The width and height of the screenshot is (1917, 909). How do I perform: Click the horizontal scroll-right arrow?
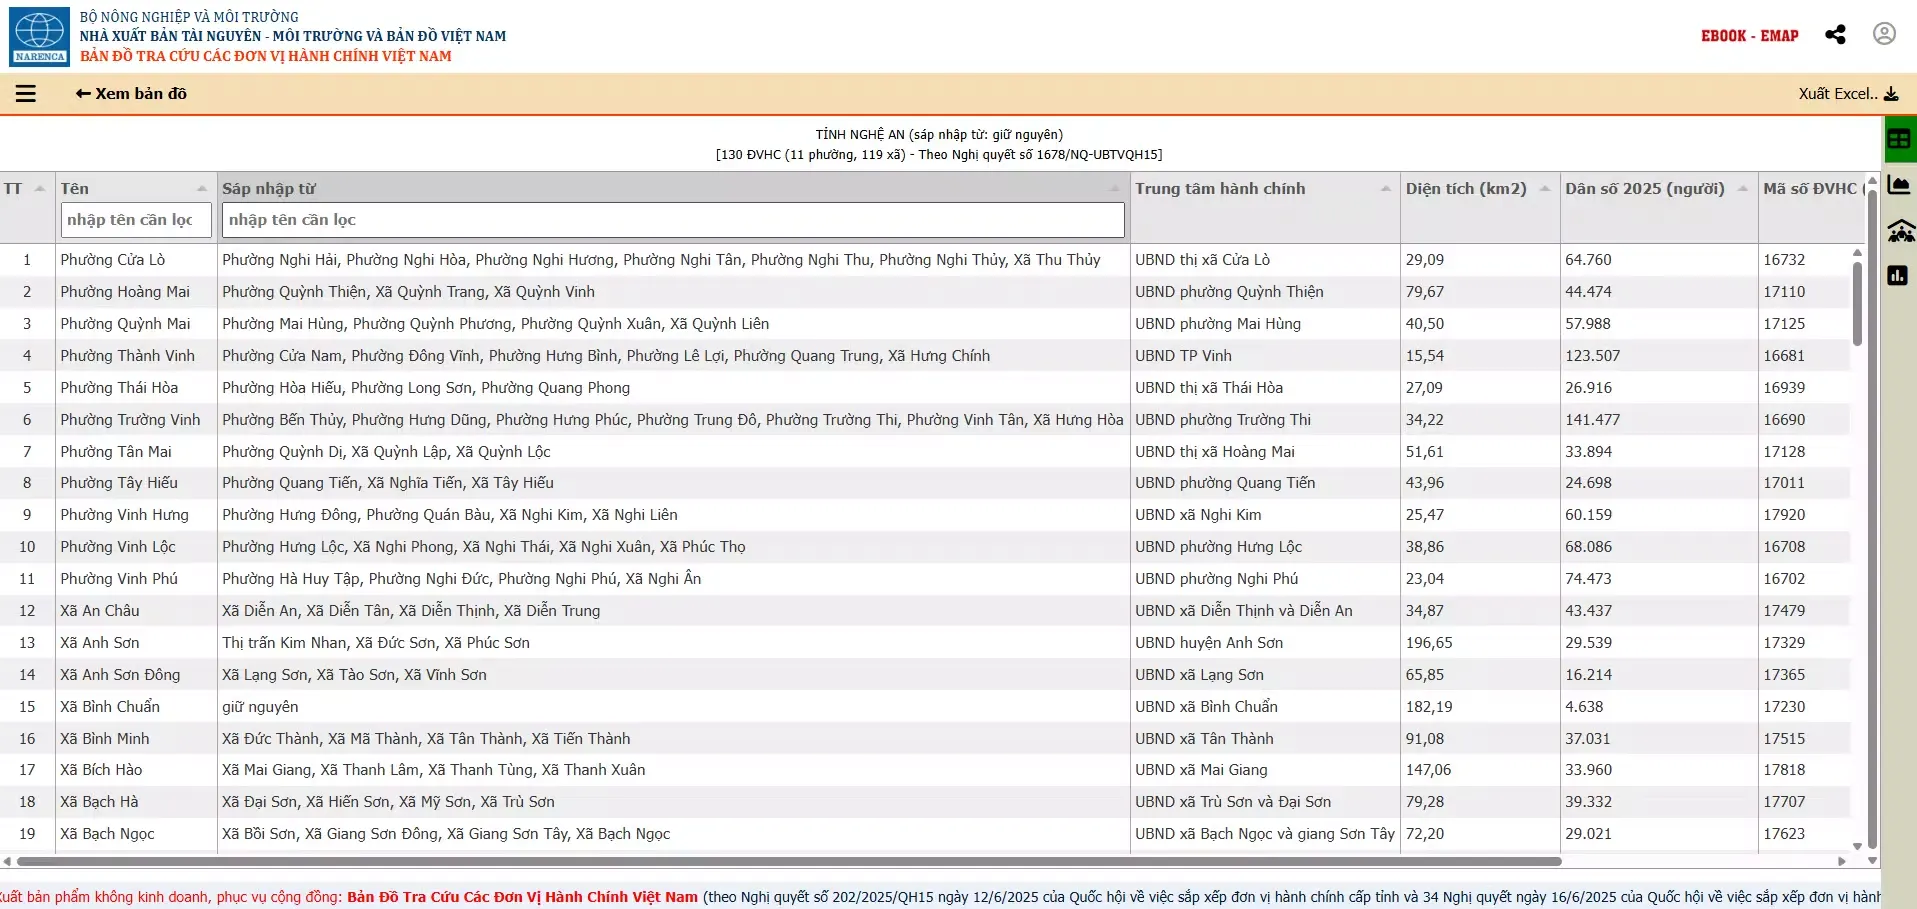click(x=1842, y=861)
